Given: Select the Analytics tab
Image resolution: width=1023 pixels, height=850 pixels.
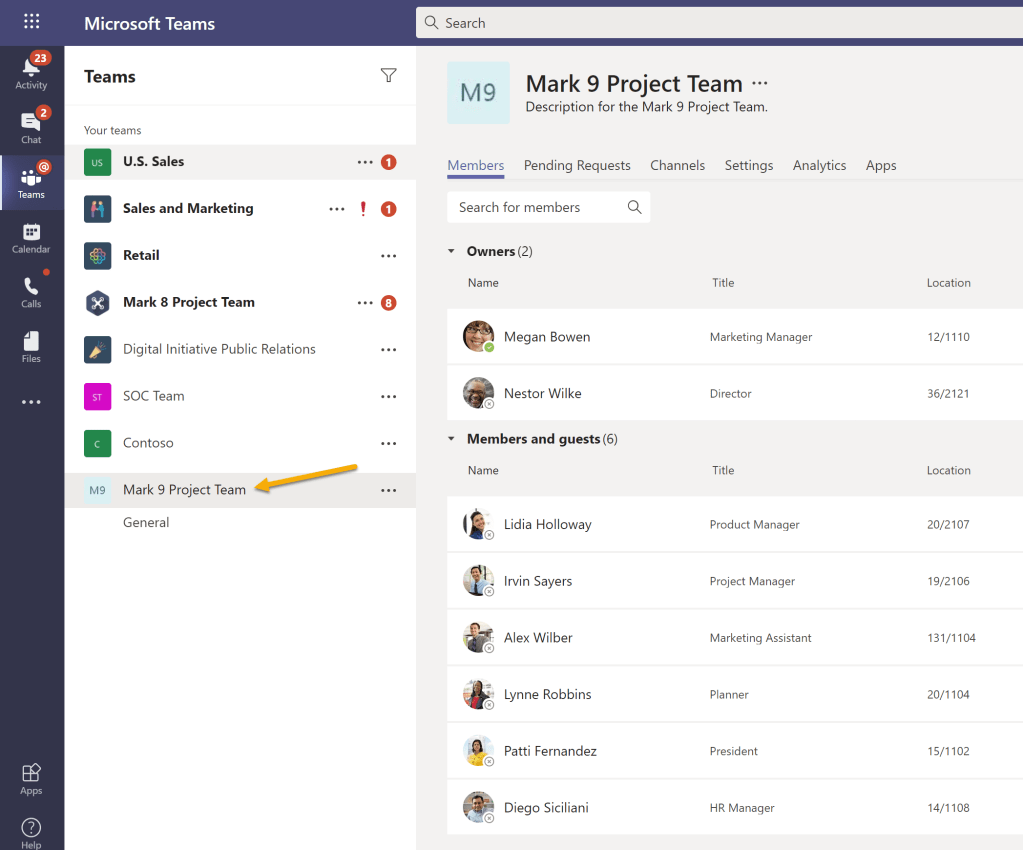Looking at the screenshot, I should (819, 165).
